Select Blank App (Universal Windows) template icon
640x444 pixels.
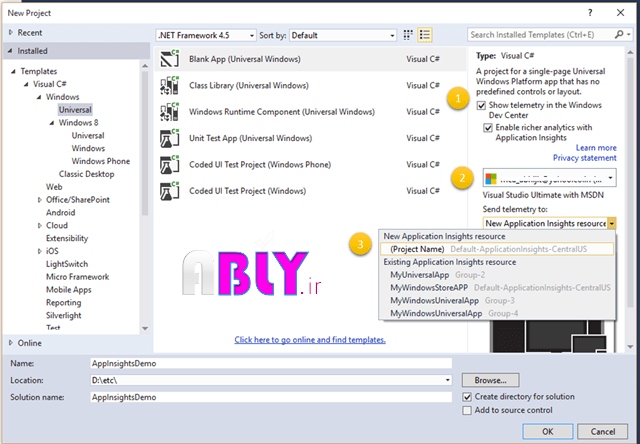pyautogui.click(x=169, y=59)
